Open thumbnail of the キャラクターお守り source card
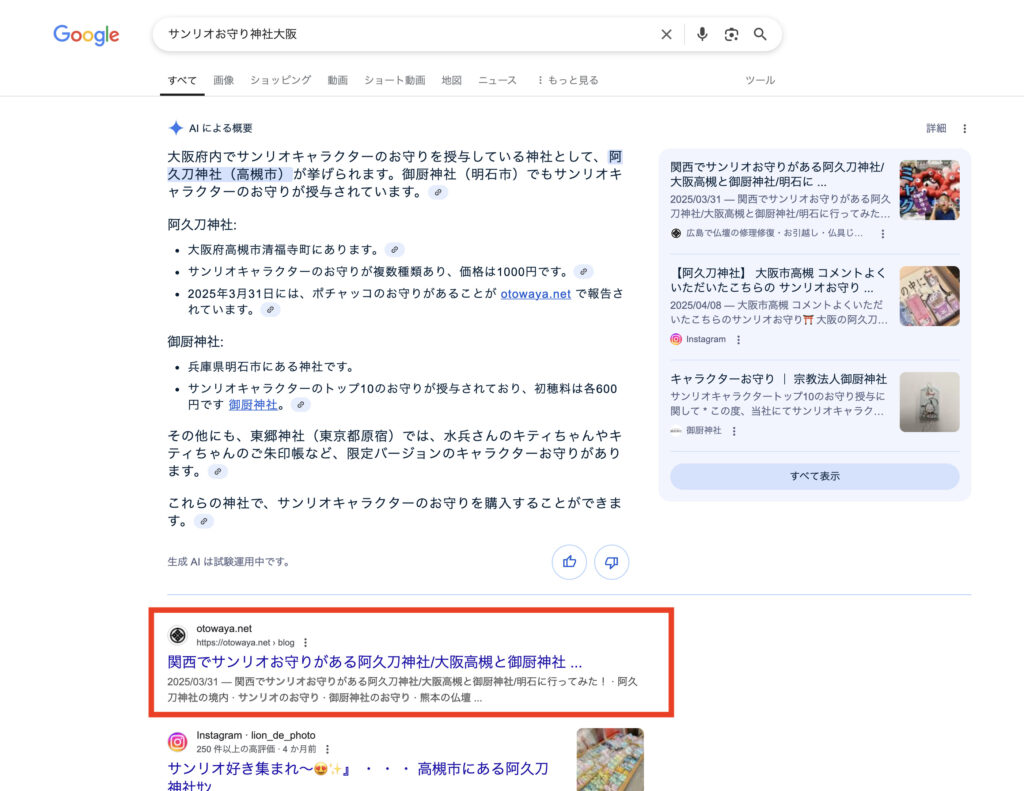Viewport: 1024px width, 791px height. pyautogui.click(x=929, y=402)
